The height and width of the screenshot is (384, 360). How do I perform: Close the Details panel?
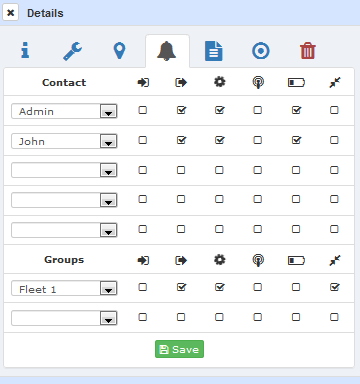[10, 13]
